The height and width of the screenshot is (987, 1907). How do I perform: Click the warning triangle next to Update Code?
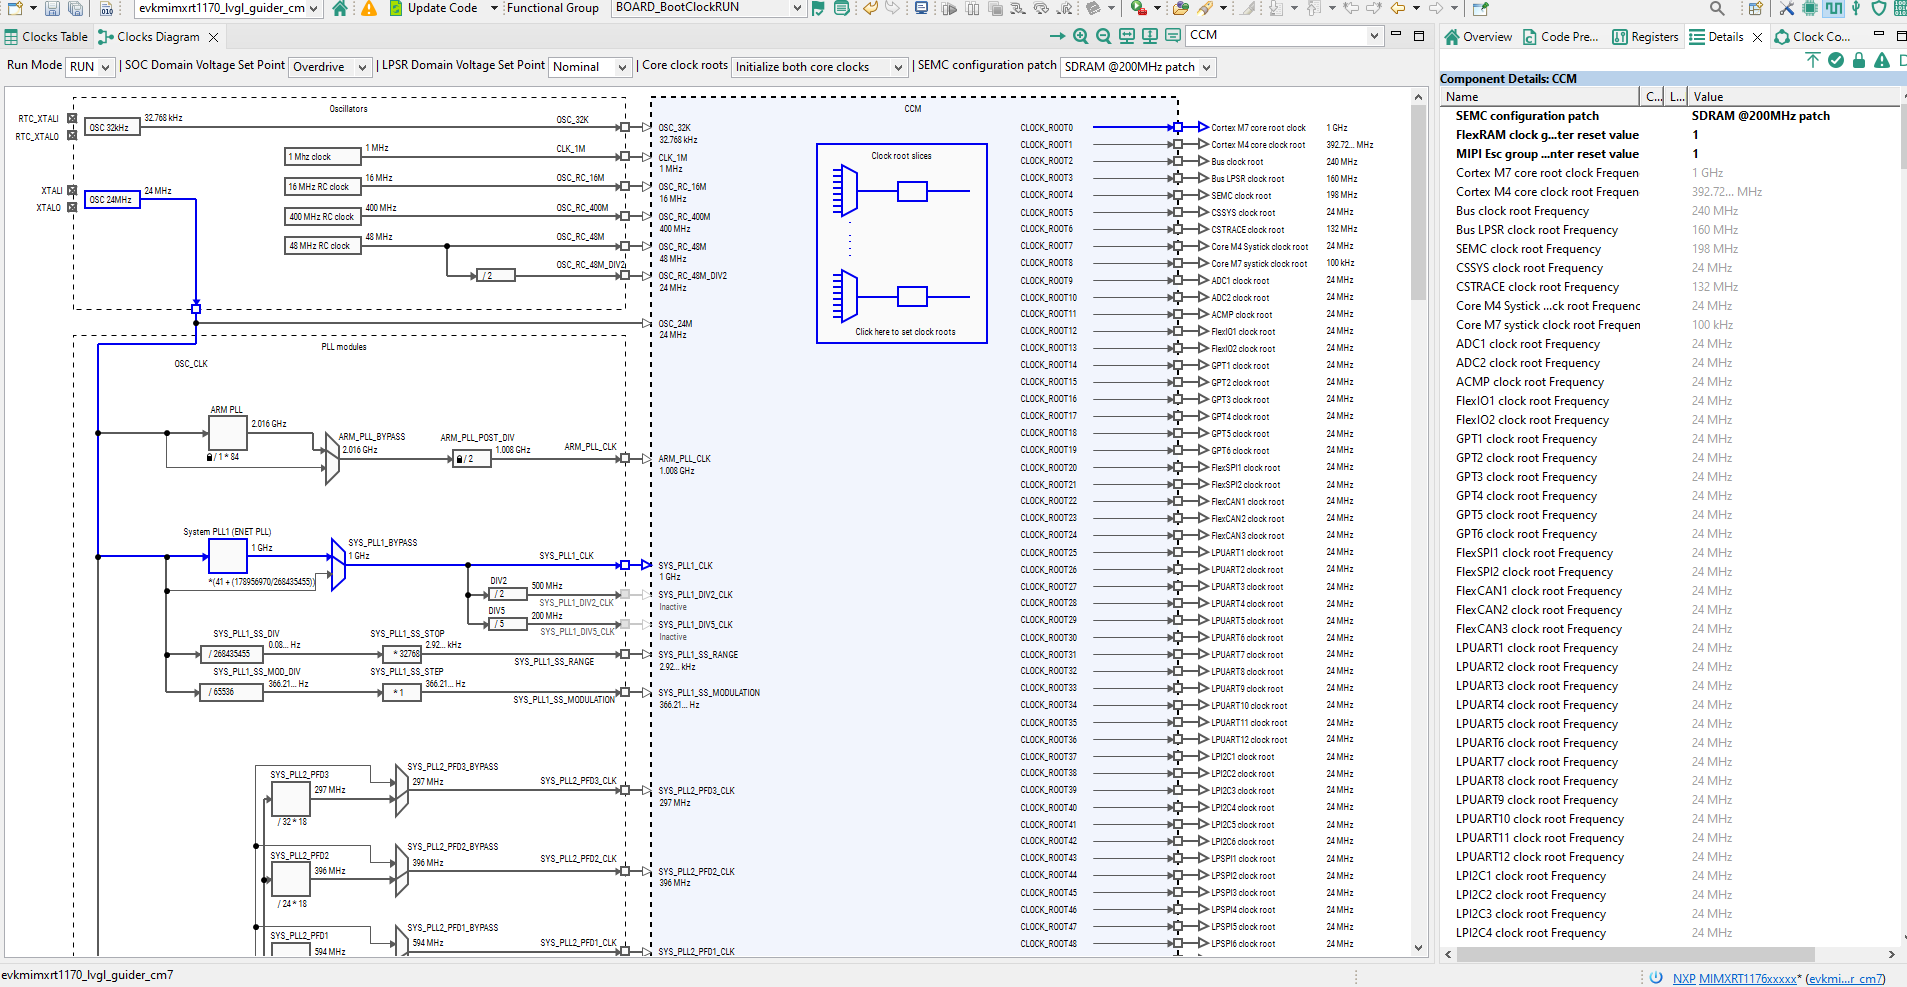[367, 9]
